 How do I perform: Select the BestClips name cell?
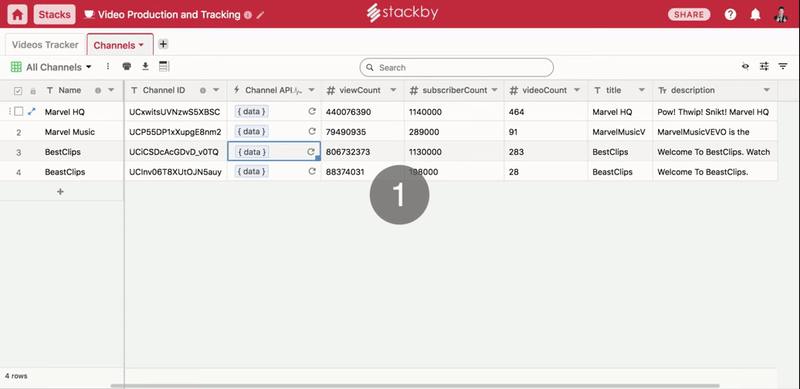click(x=63, y=152)
